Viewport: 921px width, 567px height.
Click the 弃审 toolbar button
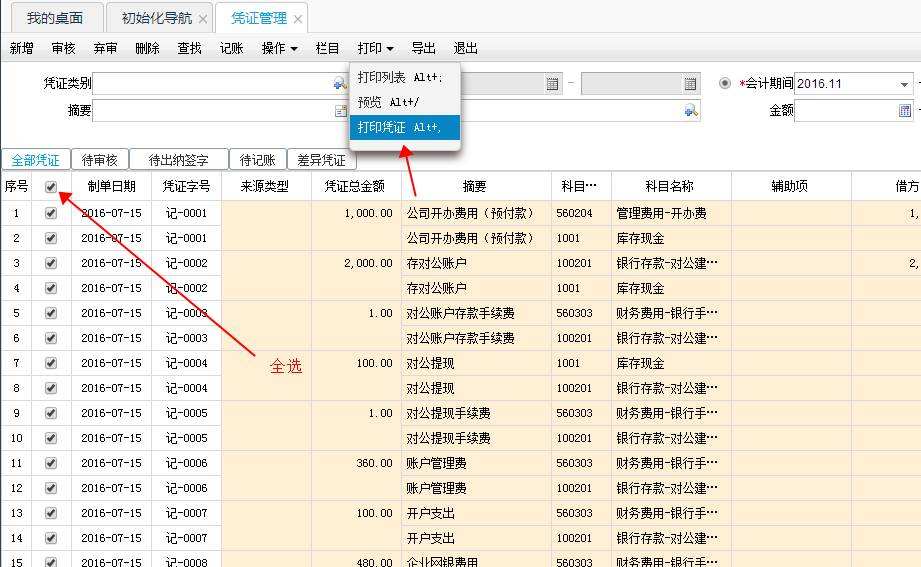pyautogui.click(x=105, y=48)
